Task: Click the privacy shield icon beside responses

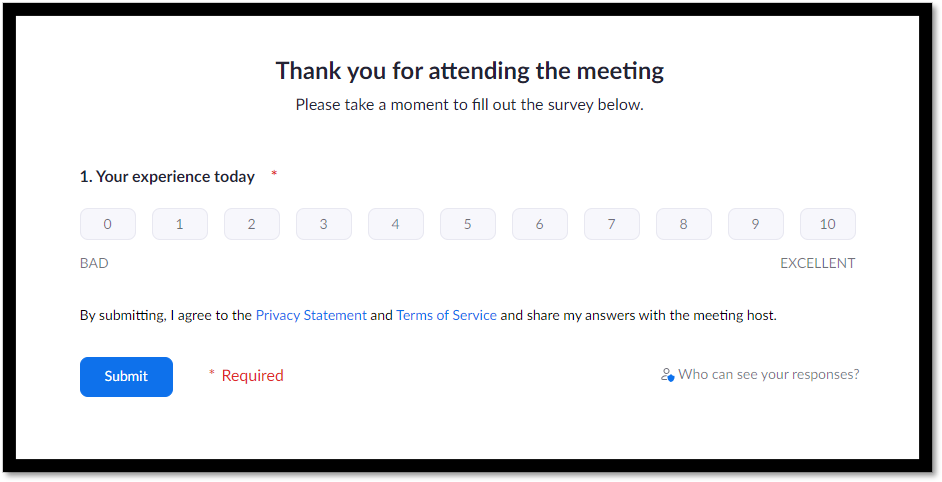Action: tap(667, 375)
